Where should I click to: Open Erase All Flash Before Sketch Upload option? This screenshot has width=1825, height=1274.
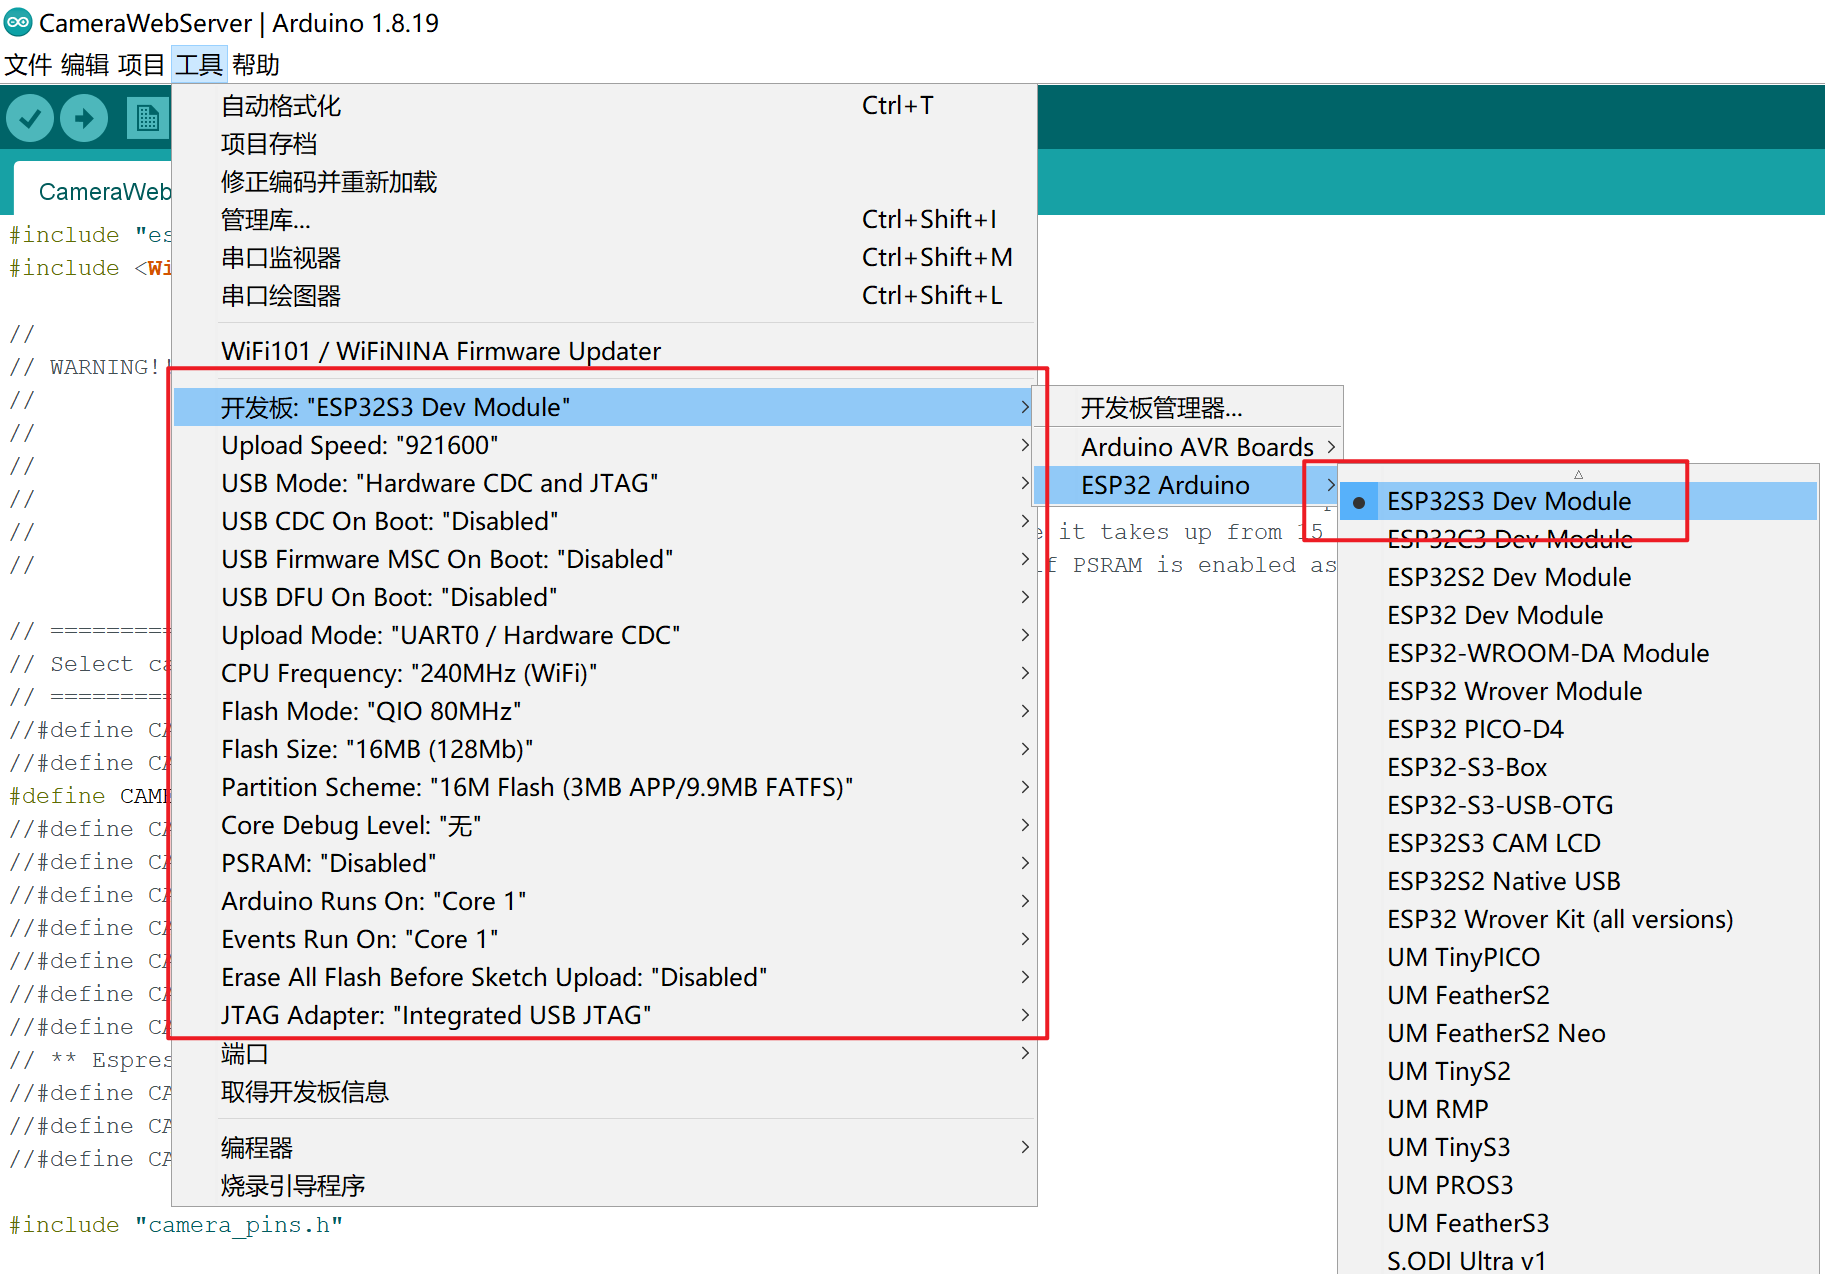pos(604,977)
